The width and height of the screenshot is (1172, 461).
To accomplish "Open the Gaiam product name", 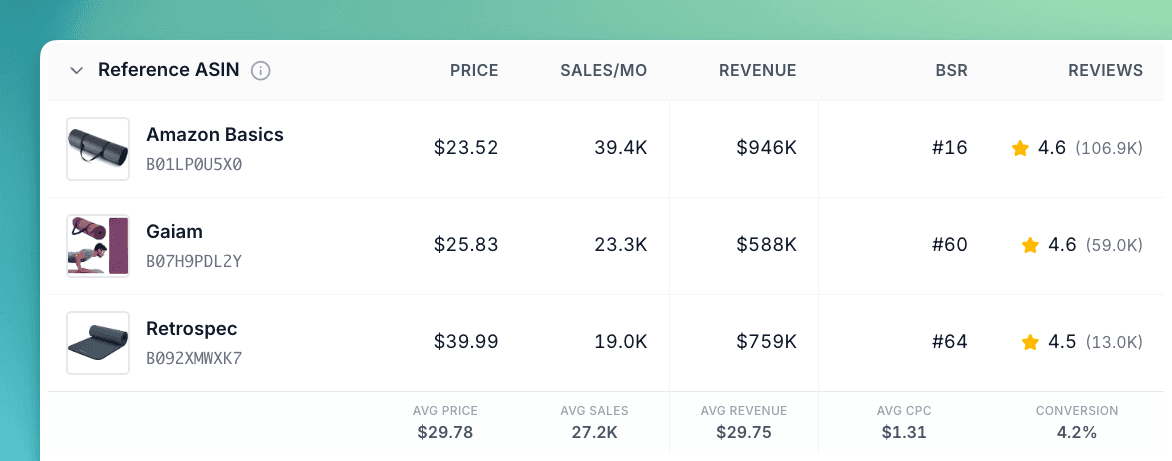I will coord(175,232).
